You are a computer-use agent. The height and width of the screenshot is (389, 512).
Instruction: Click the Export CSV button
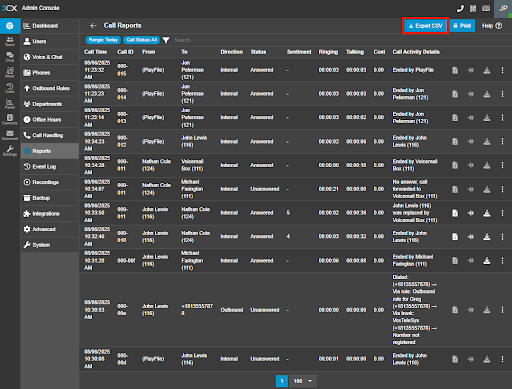pos(425,26)
